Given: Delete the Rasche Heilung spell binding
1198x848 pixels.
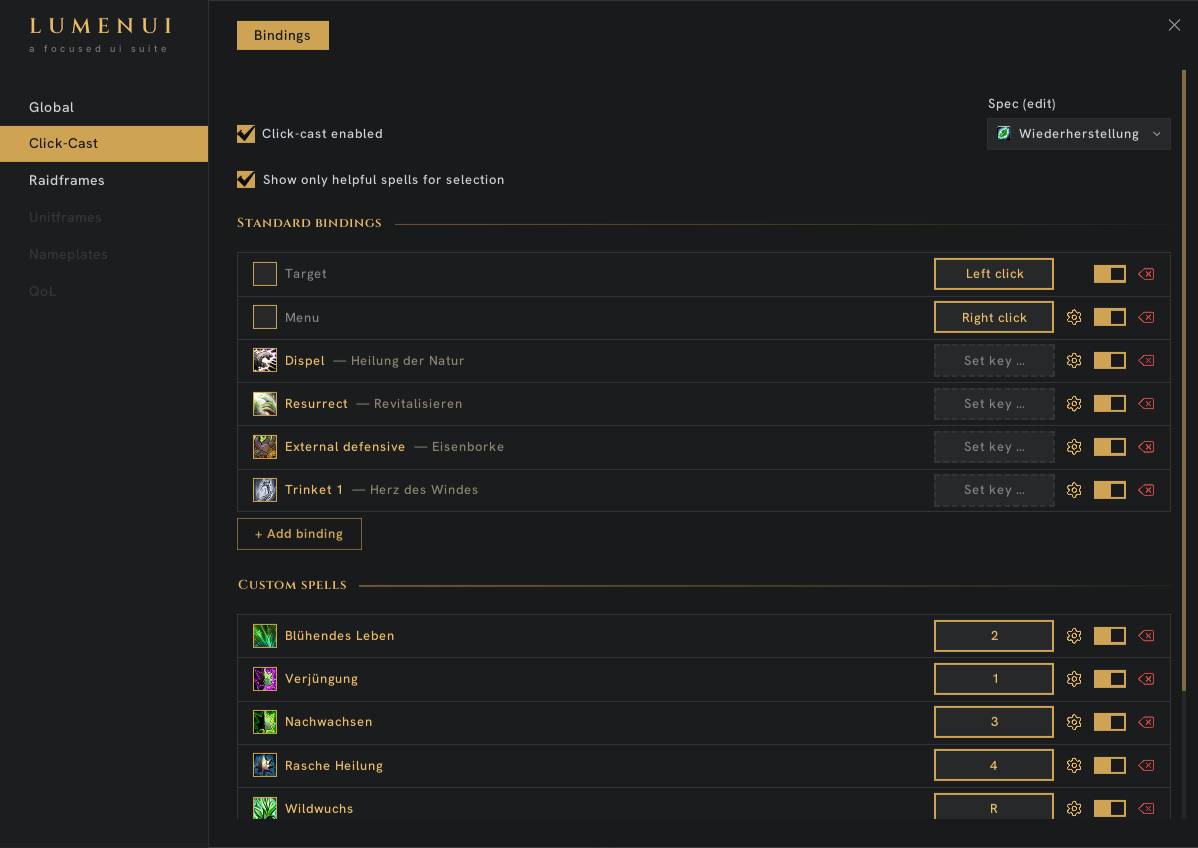Looking at the screenshot, I should [1146, 765].
